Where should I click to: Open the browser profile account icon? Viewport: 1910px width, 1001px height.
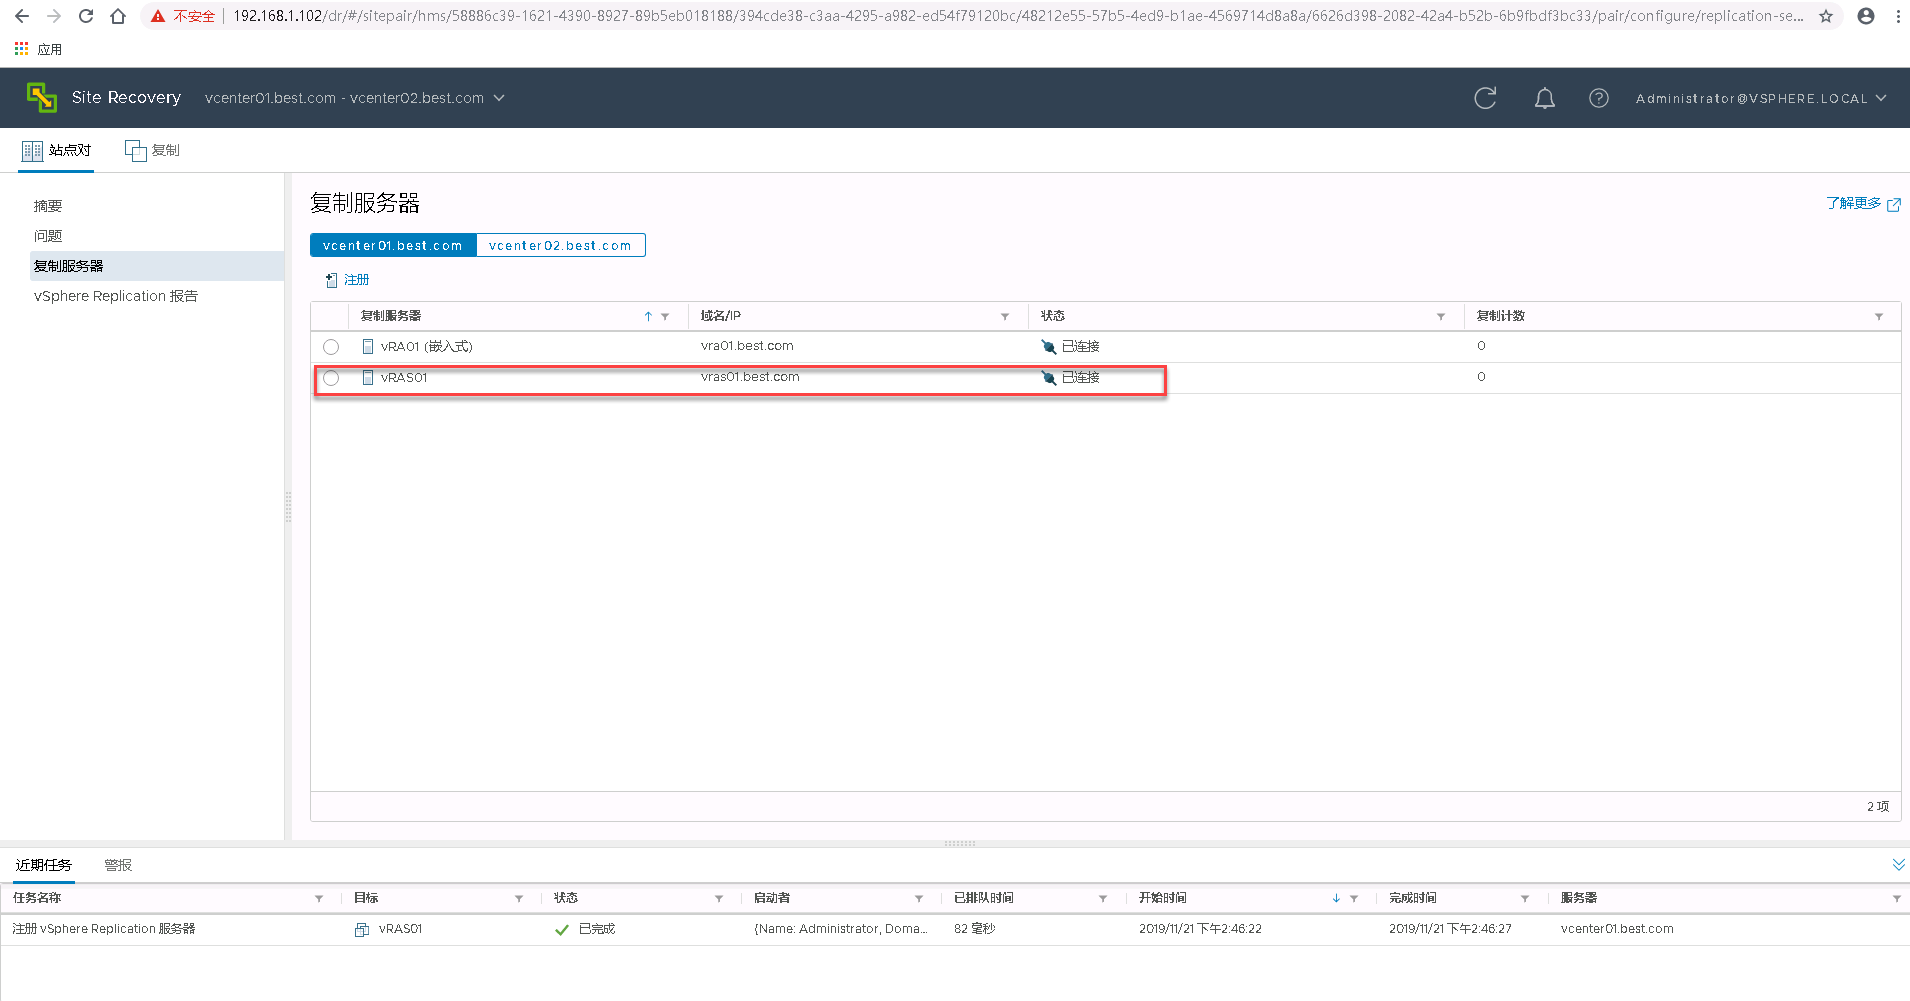[x=1866, y=16]
